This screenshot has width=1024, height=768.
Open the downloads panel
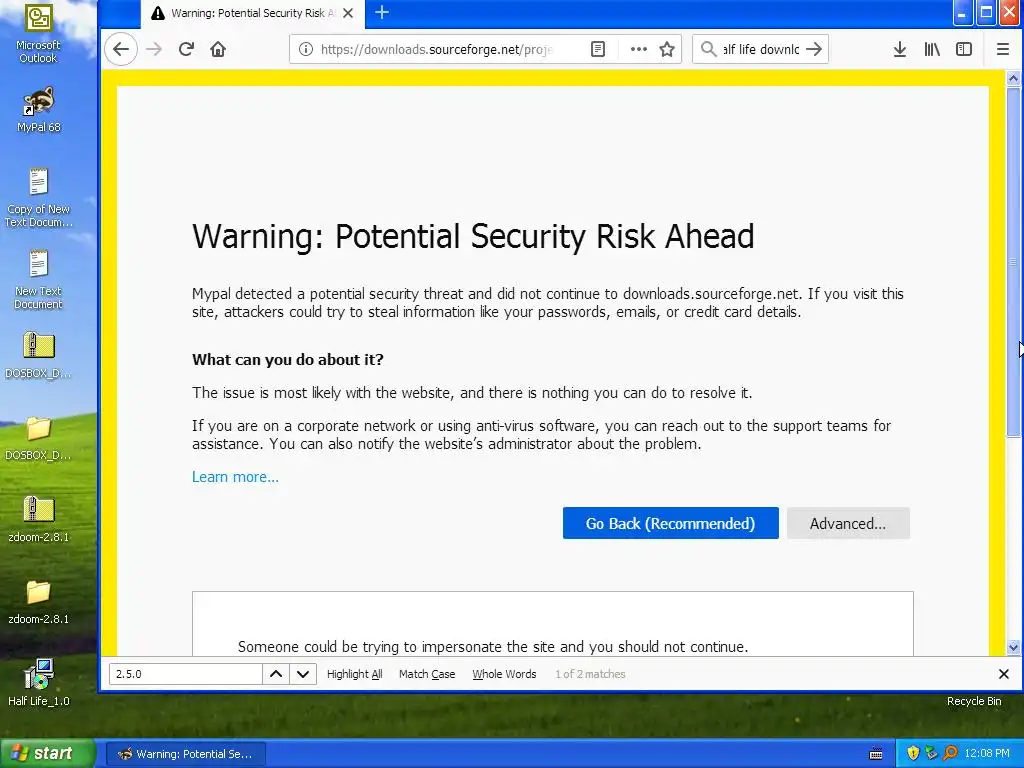click(900, 49)
